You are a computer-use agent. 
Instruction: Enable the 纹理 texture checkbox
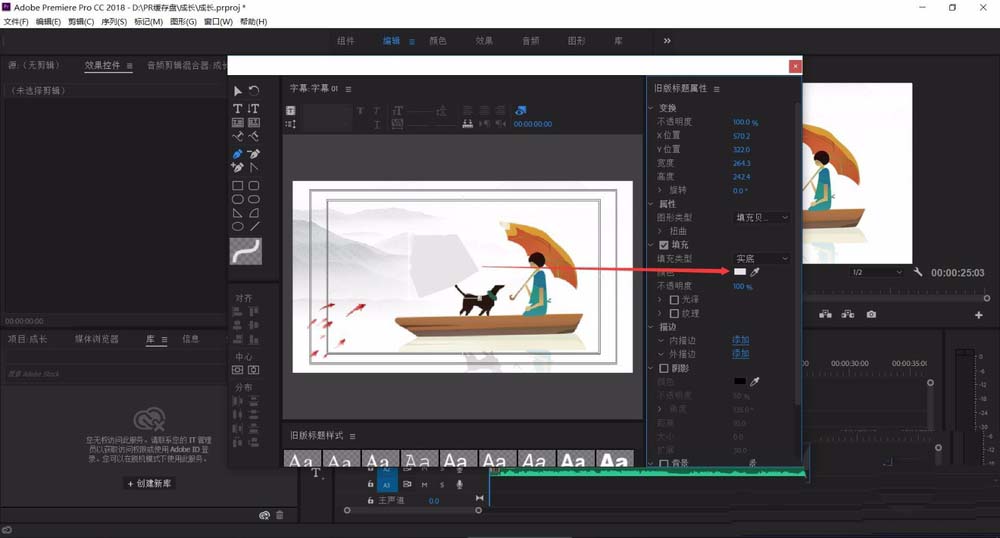pos(674,313)
